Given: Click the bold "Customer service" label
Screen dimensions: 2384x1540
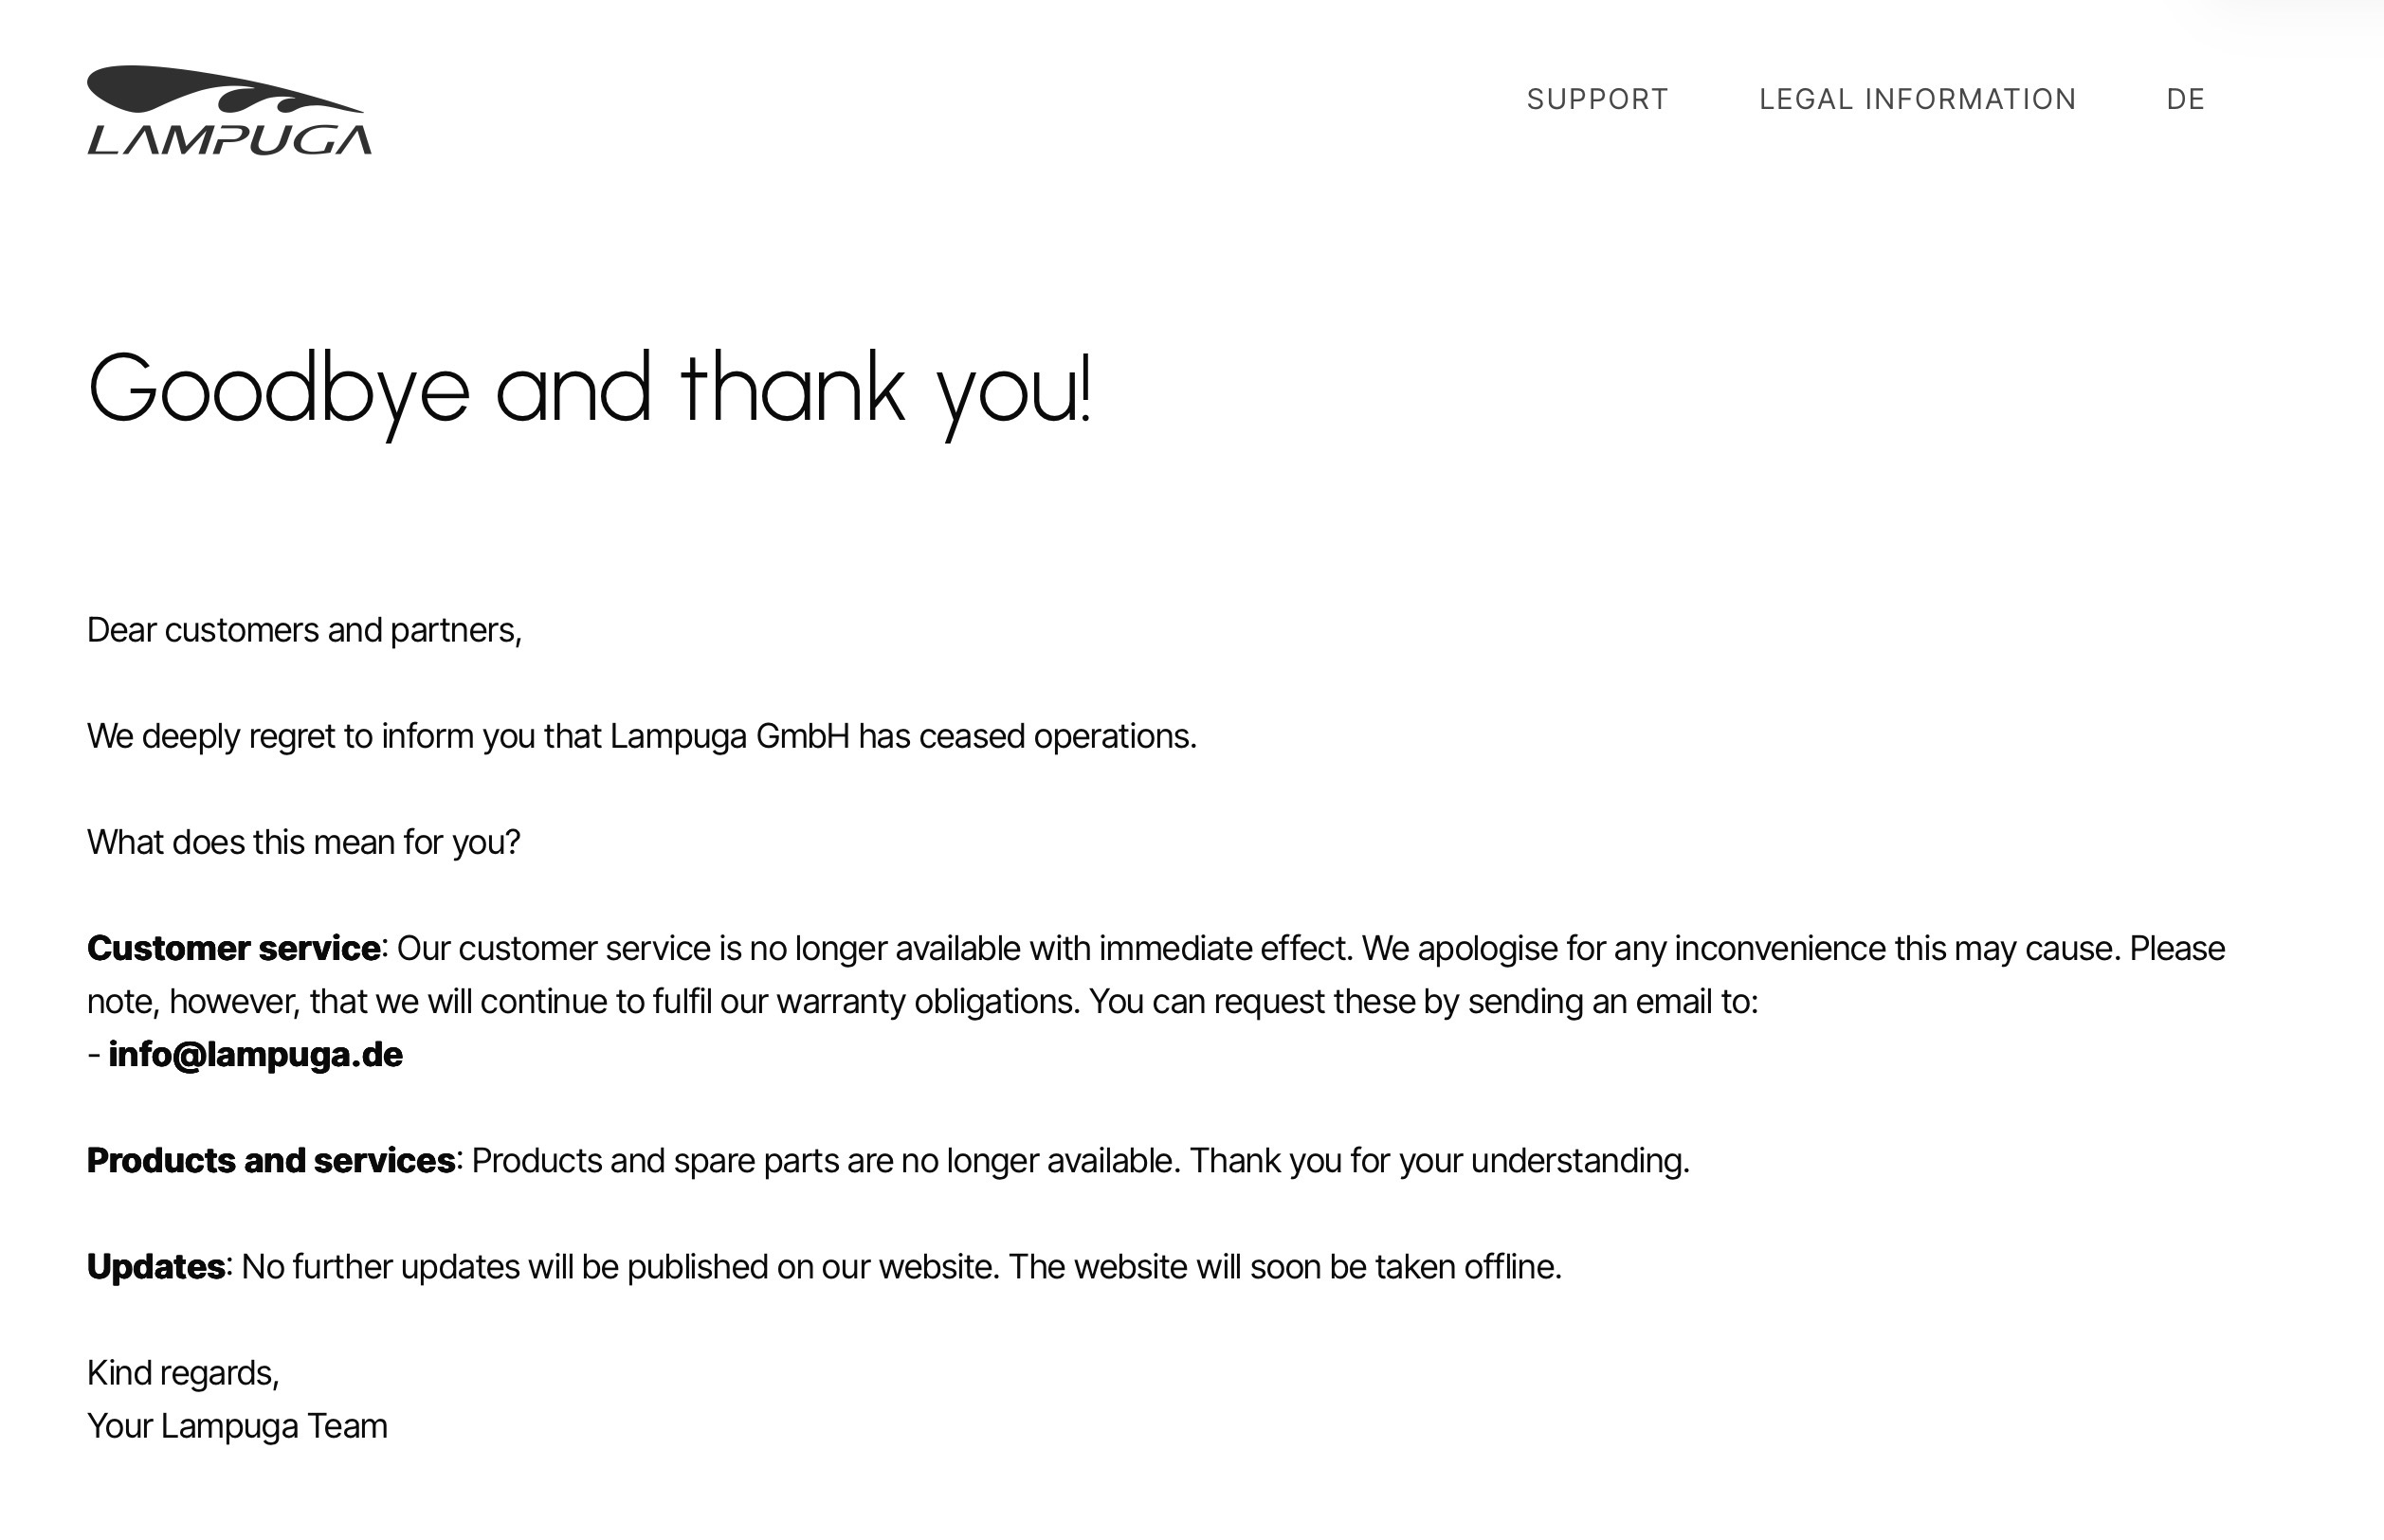Looking at the screenshot, I should pyautogui.click(x=233, y=948).
